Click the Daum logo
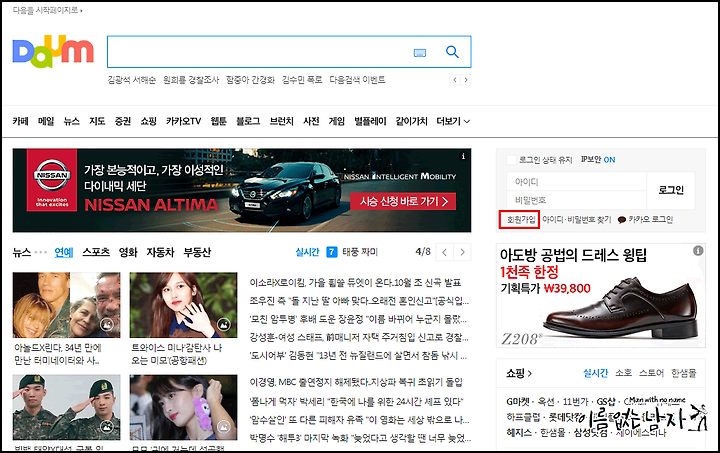The width and height of the screenshot is (720, 453). pyautogui.click(x=53, y=51)
